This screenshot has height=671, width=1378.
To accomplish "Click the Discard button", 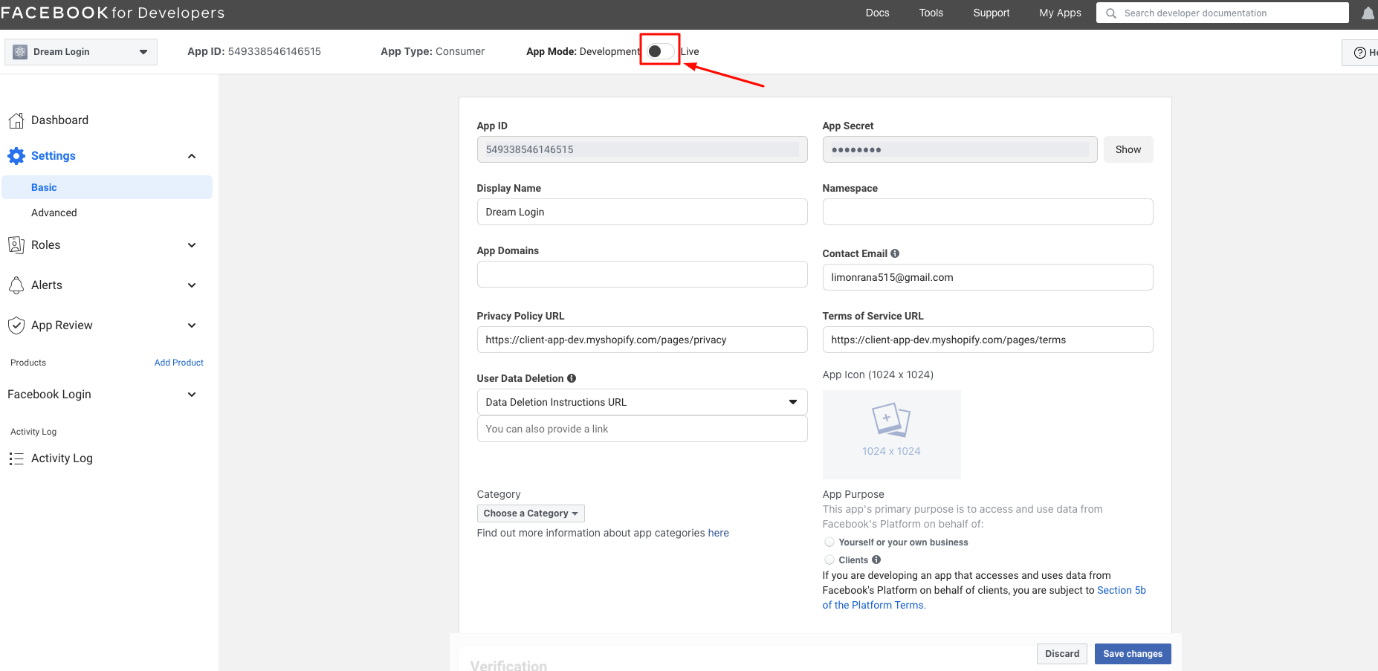I will 1062,654.
